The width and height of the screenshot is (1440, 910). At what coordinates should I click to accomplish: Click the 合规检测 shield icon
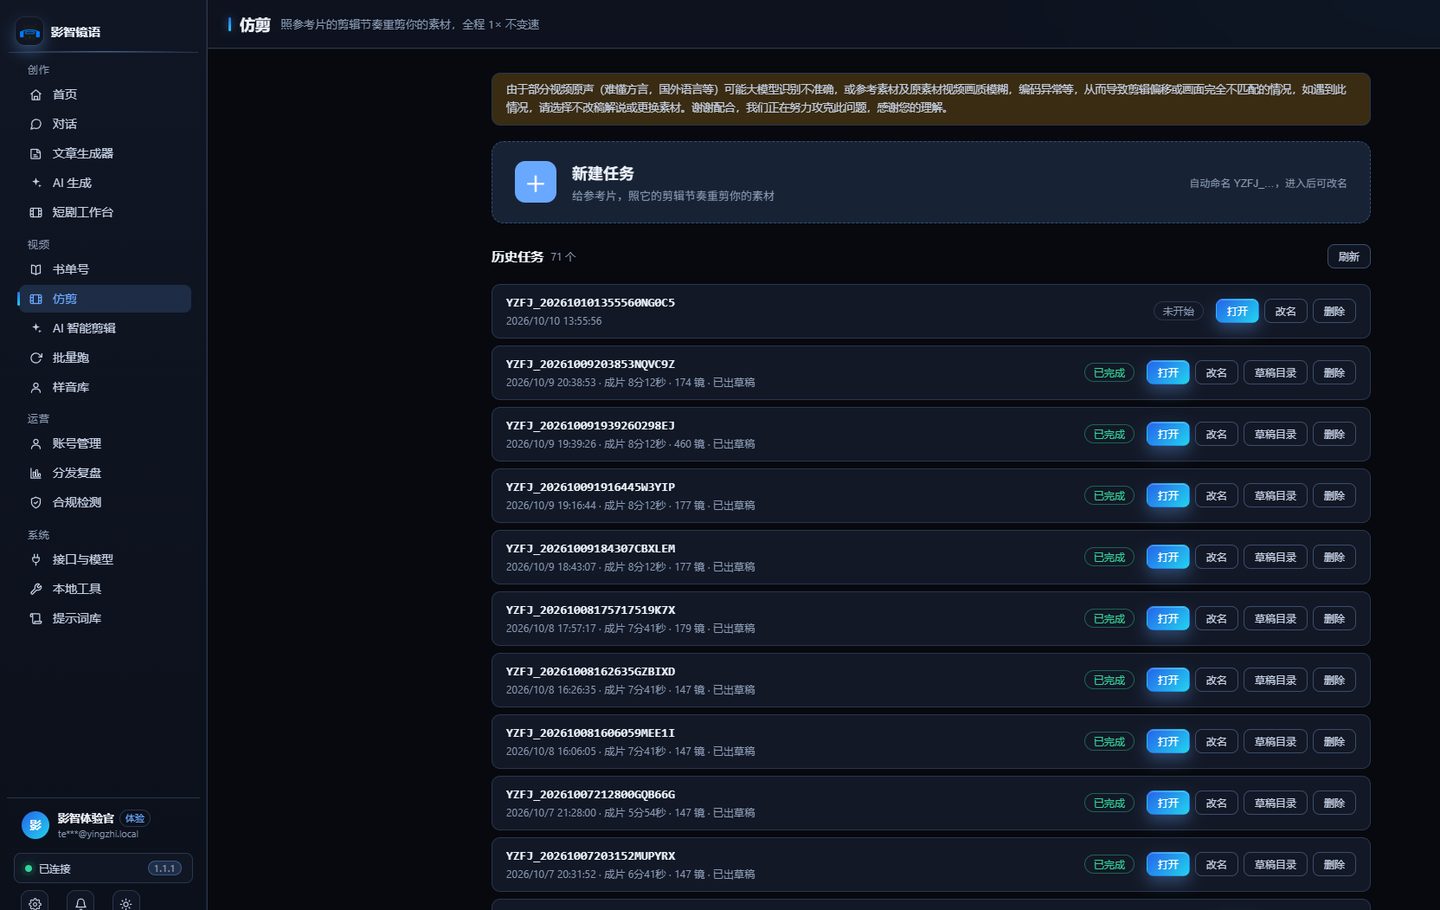pos(36,502)
